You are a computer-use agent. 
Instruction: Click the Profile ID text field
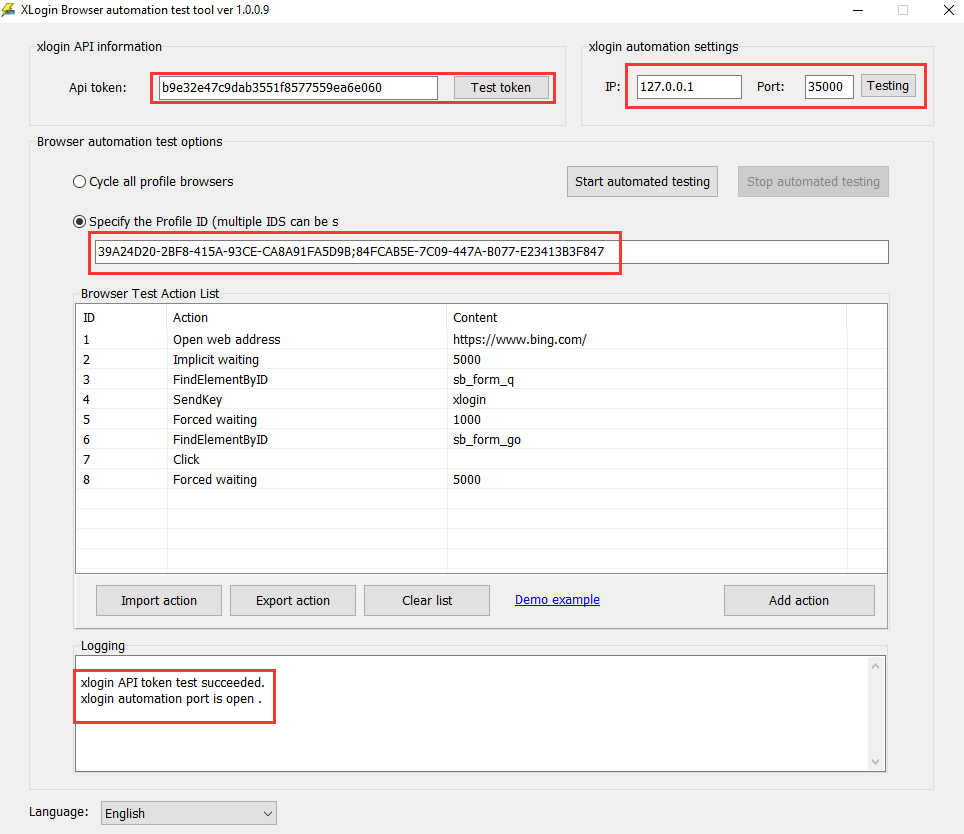tap(491, 252)
